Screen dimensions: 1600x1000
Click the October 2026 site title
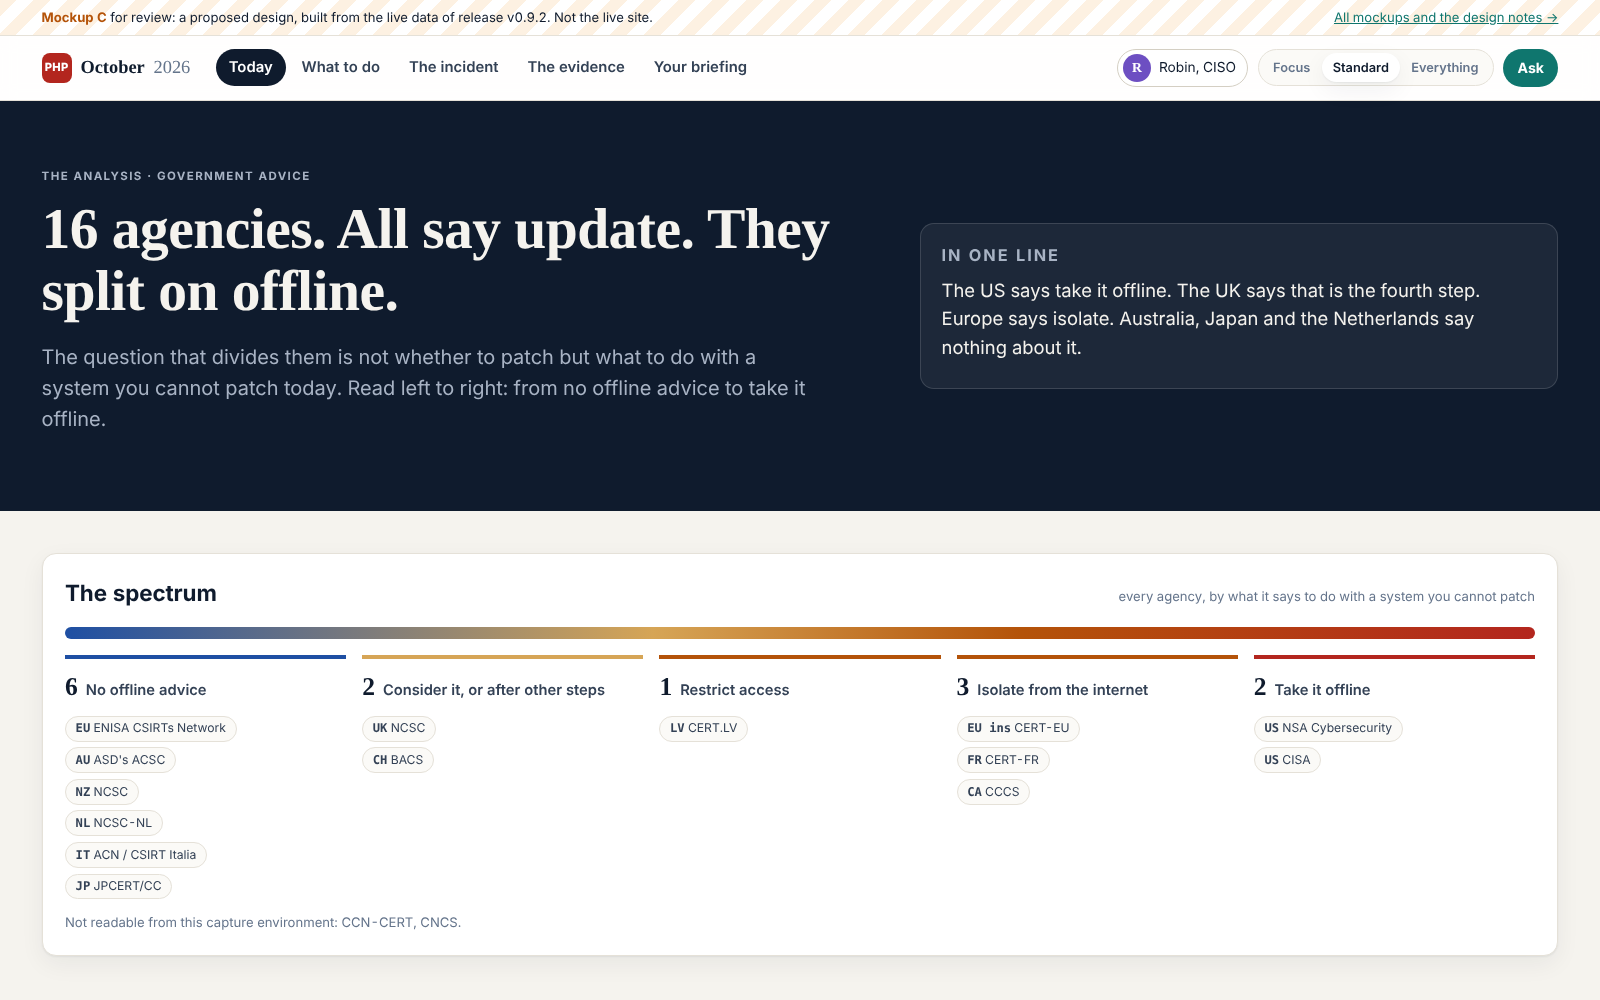135,67
